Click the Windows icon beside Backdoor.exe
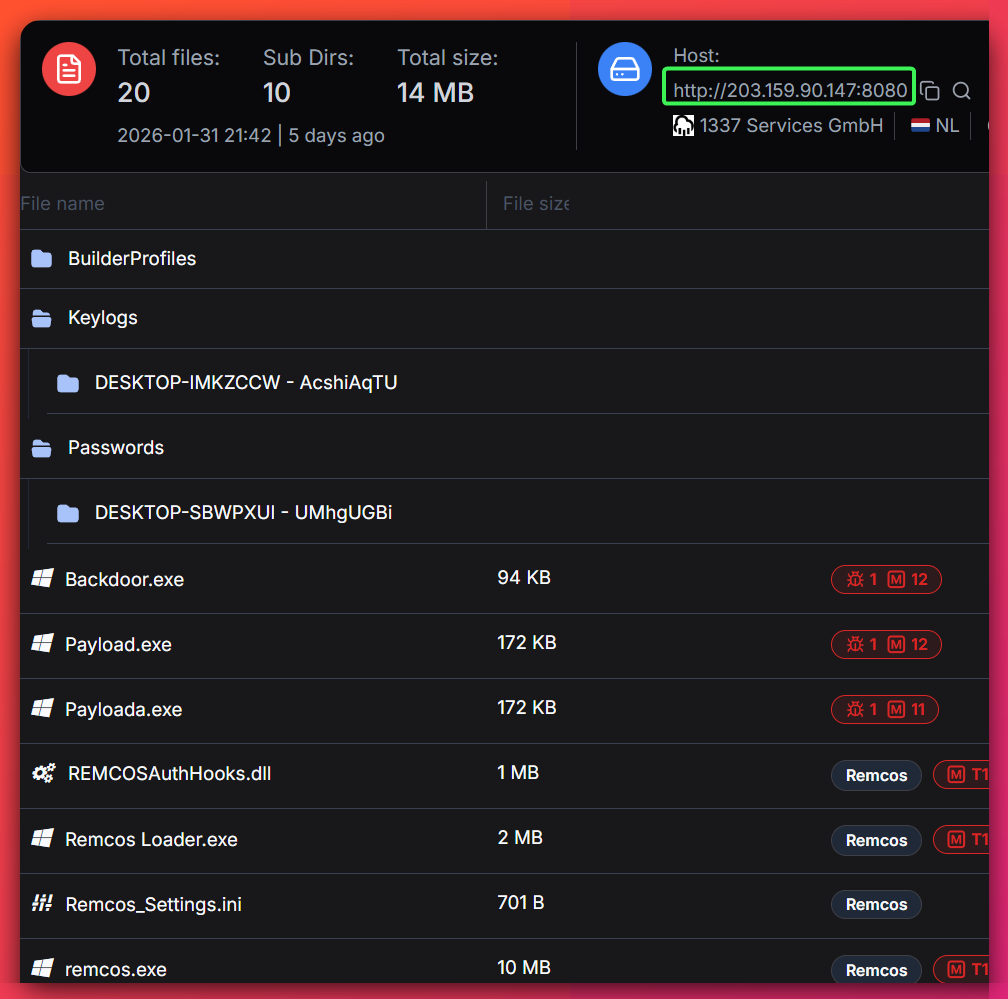Image resolution: width=1008 pixels, height=999 pixels. (x=42, y=579)
